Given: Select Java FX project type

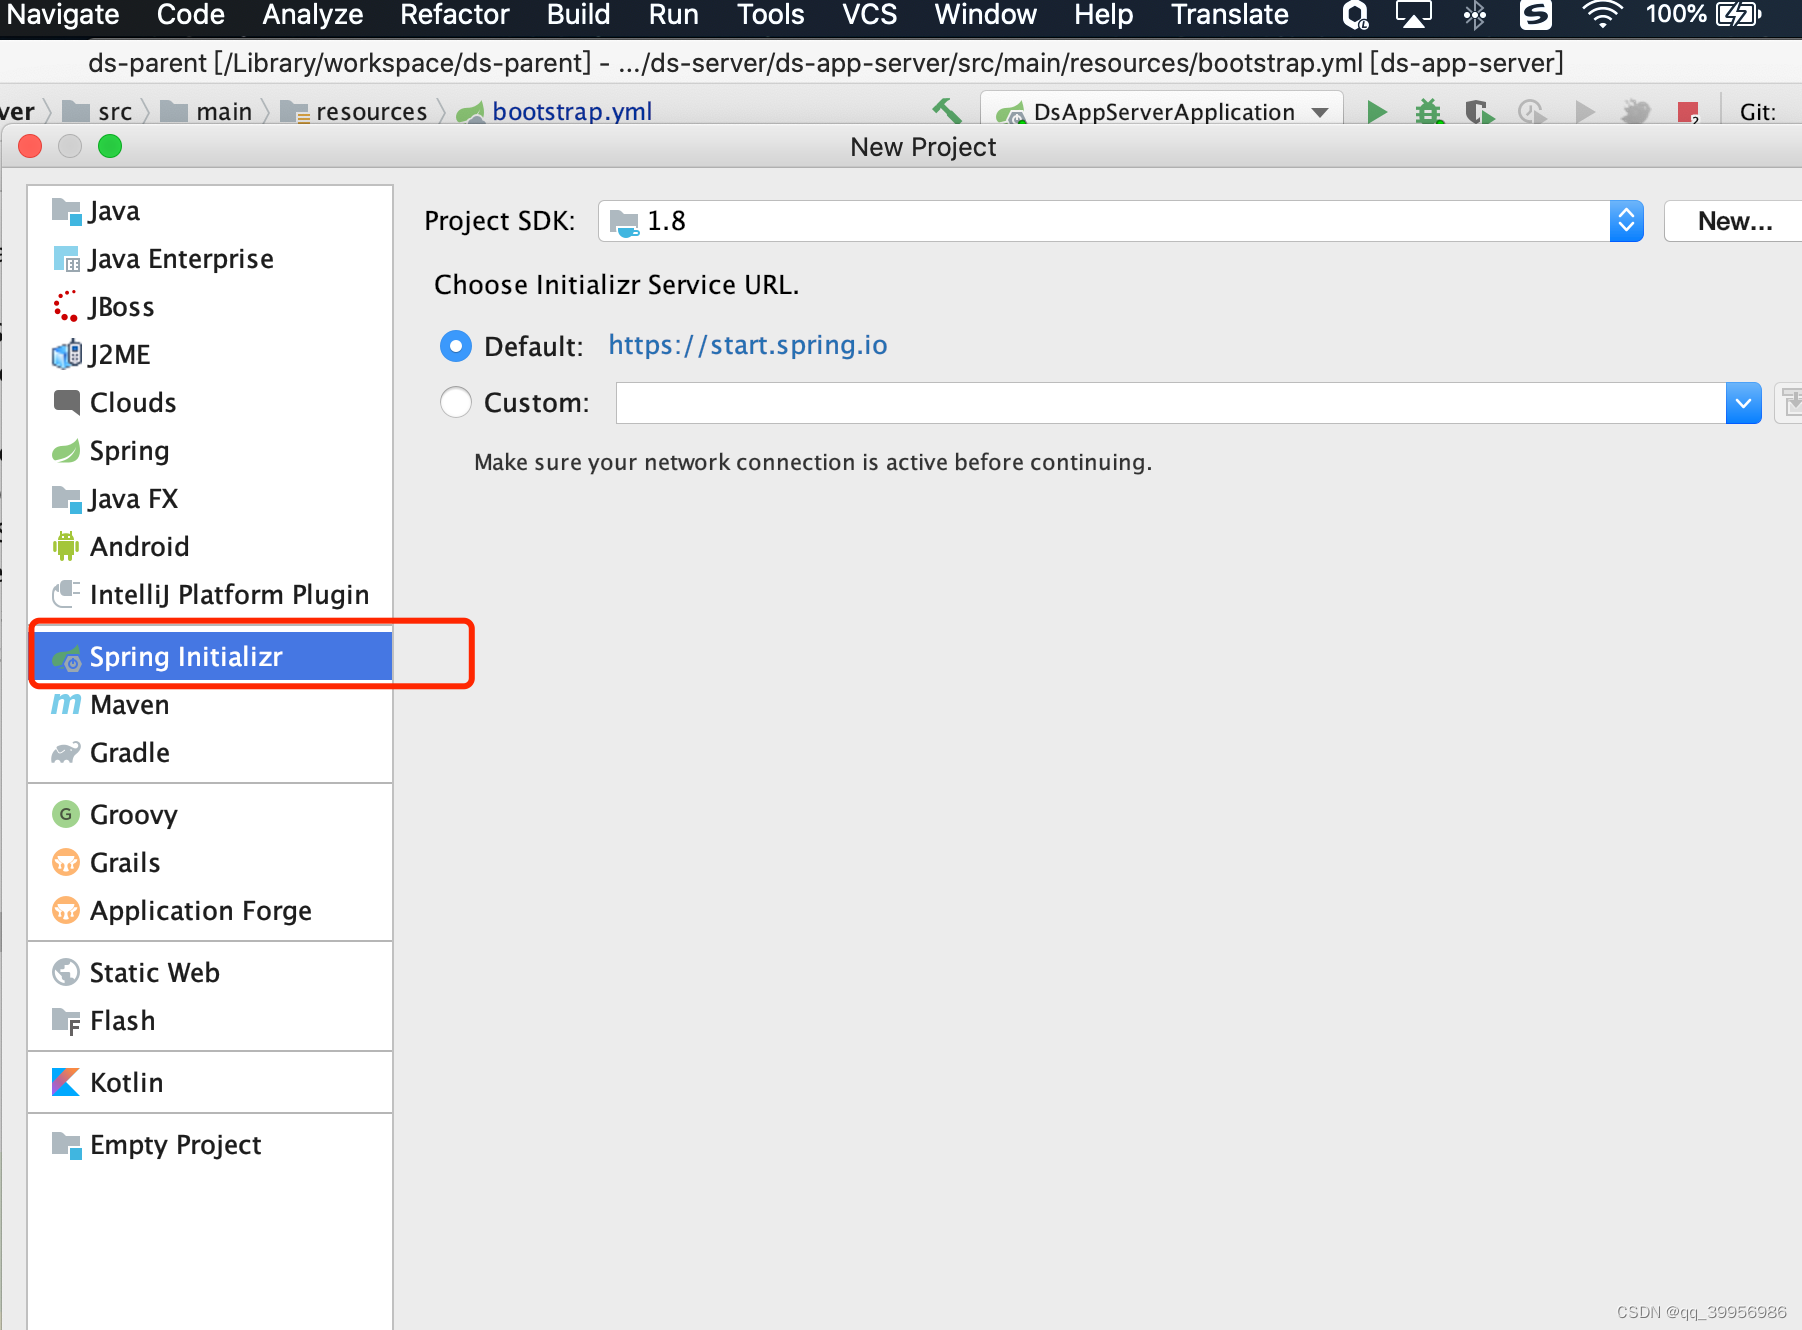Looking at the screenshot, I should pos(210,499).
